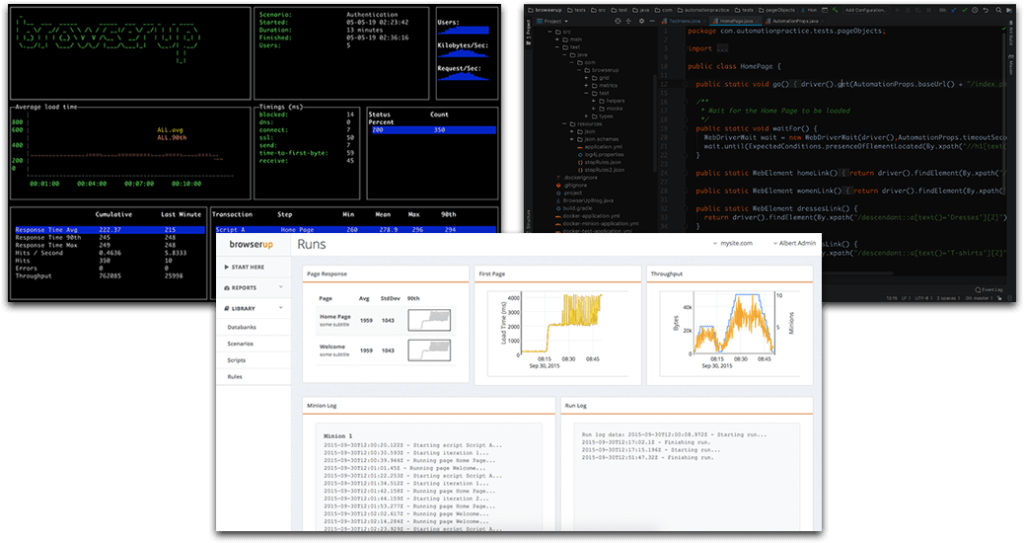Click the Library book icon in the sidebar

pos(227,308)
